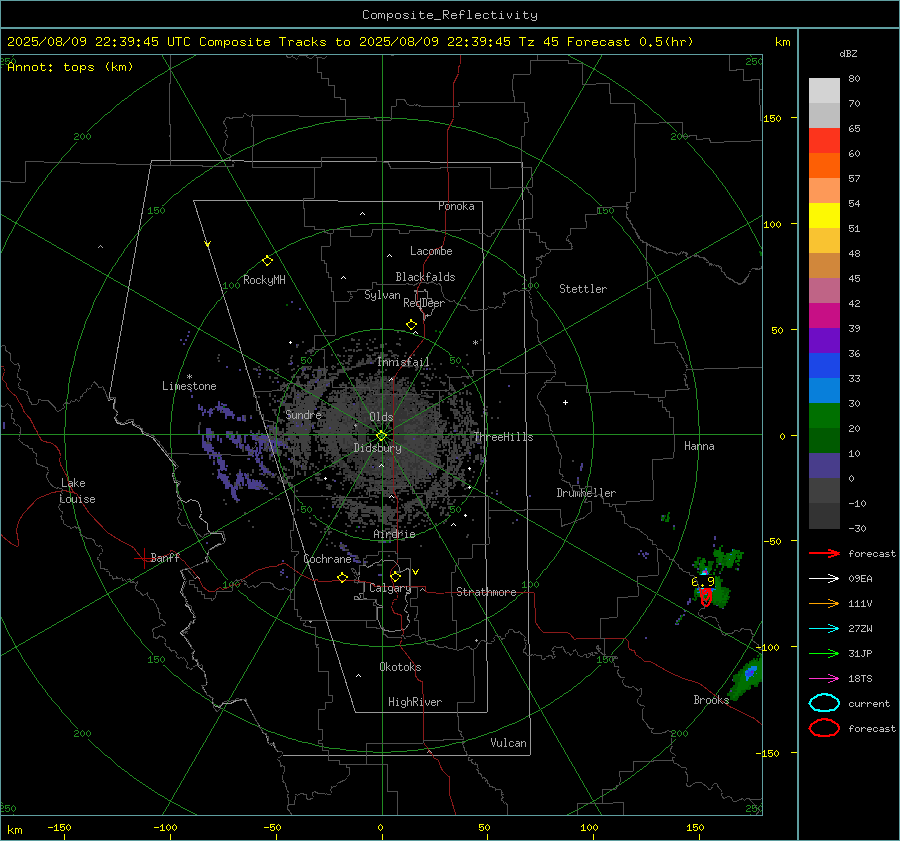Click the Drumheller label
Screen dimensions: 900x841
click(586, 493)
